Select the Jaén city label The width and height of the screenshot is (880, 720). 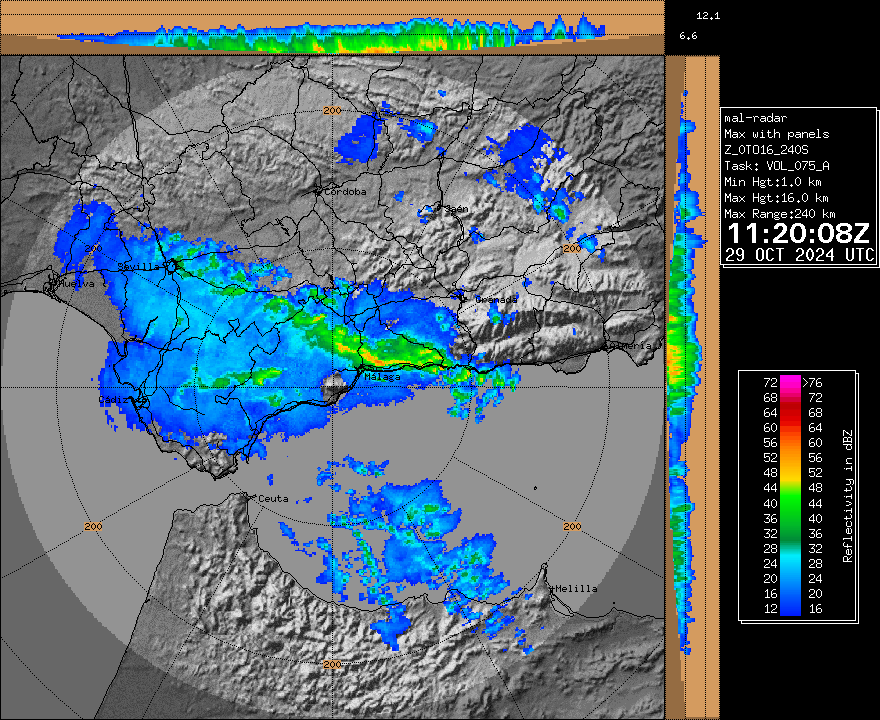[x=456, y=209]
